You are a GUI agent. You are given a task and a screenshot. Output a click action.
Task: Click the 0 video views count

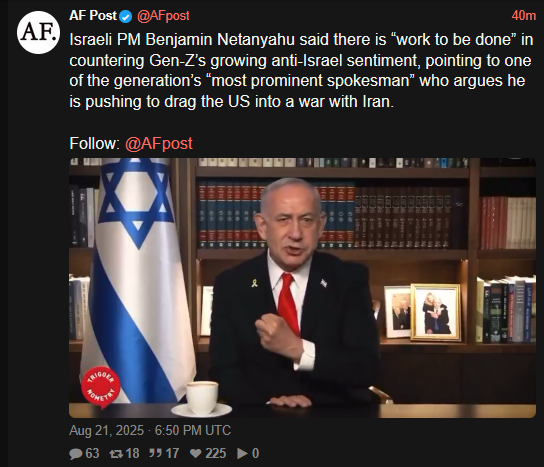coord(255,453)
